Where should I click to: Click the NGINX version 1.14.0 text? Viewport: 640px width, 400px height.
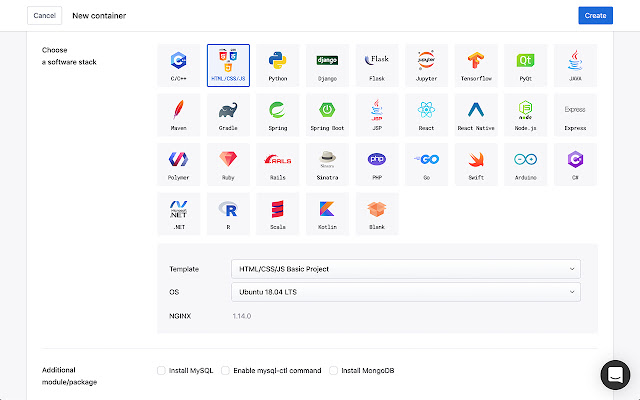pyautogui.click(x=242, y=316)
